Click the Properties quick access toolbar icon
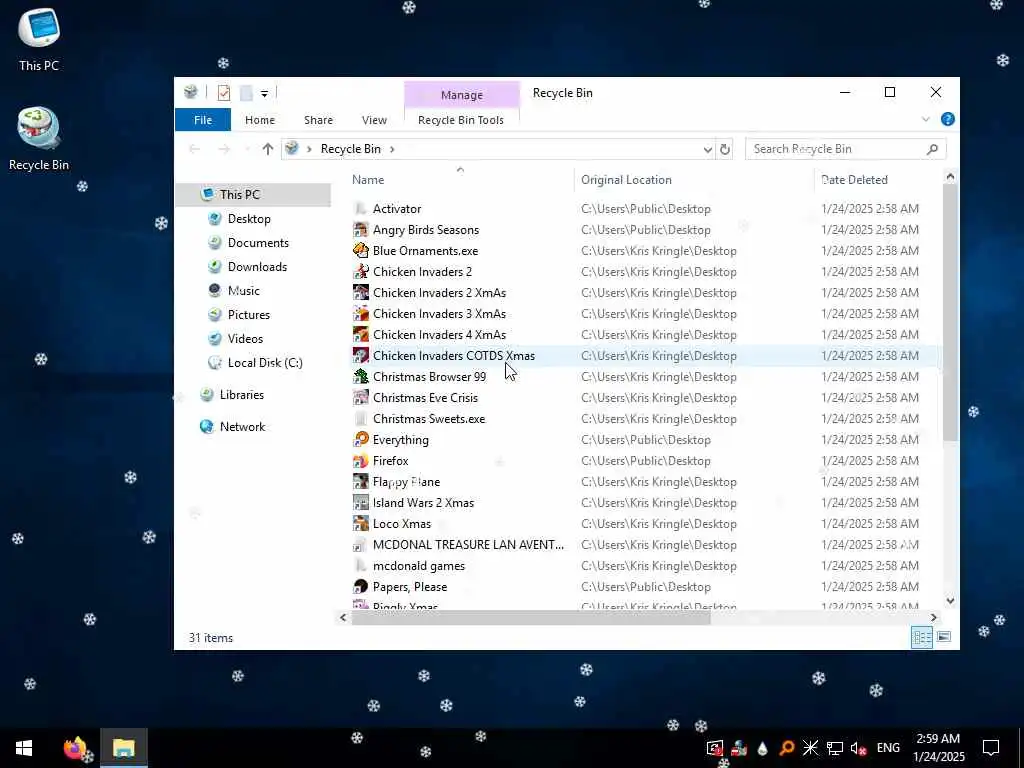The height and width of the screenshot is (768, 1024). (x=224, y=93)
